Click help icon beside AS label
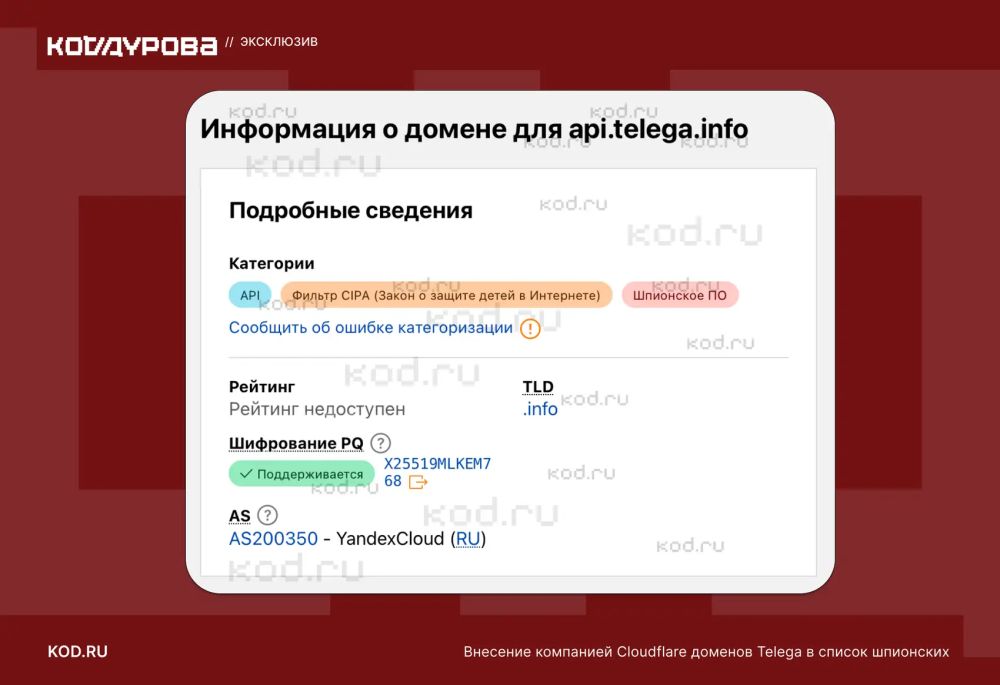The height and width of the screenshot is (685, 1000). (x=267, y=515)
